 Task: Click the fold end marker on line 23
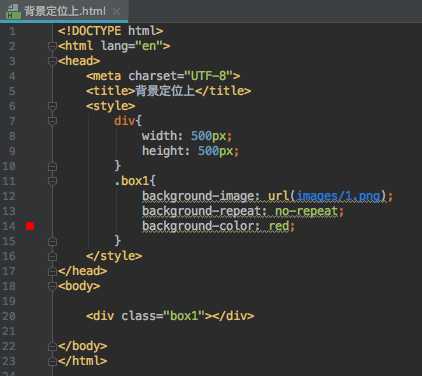point(52,361)
